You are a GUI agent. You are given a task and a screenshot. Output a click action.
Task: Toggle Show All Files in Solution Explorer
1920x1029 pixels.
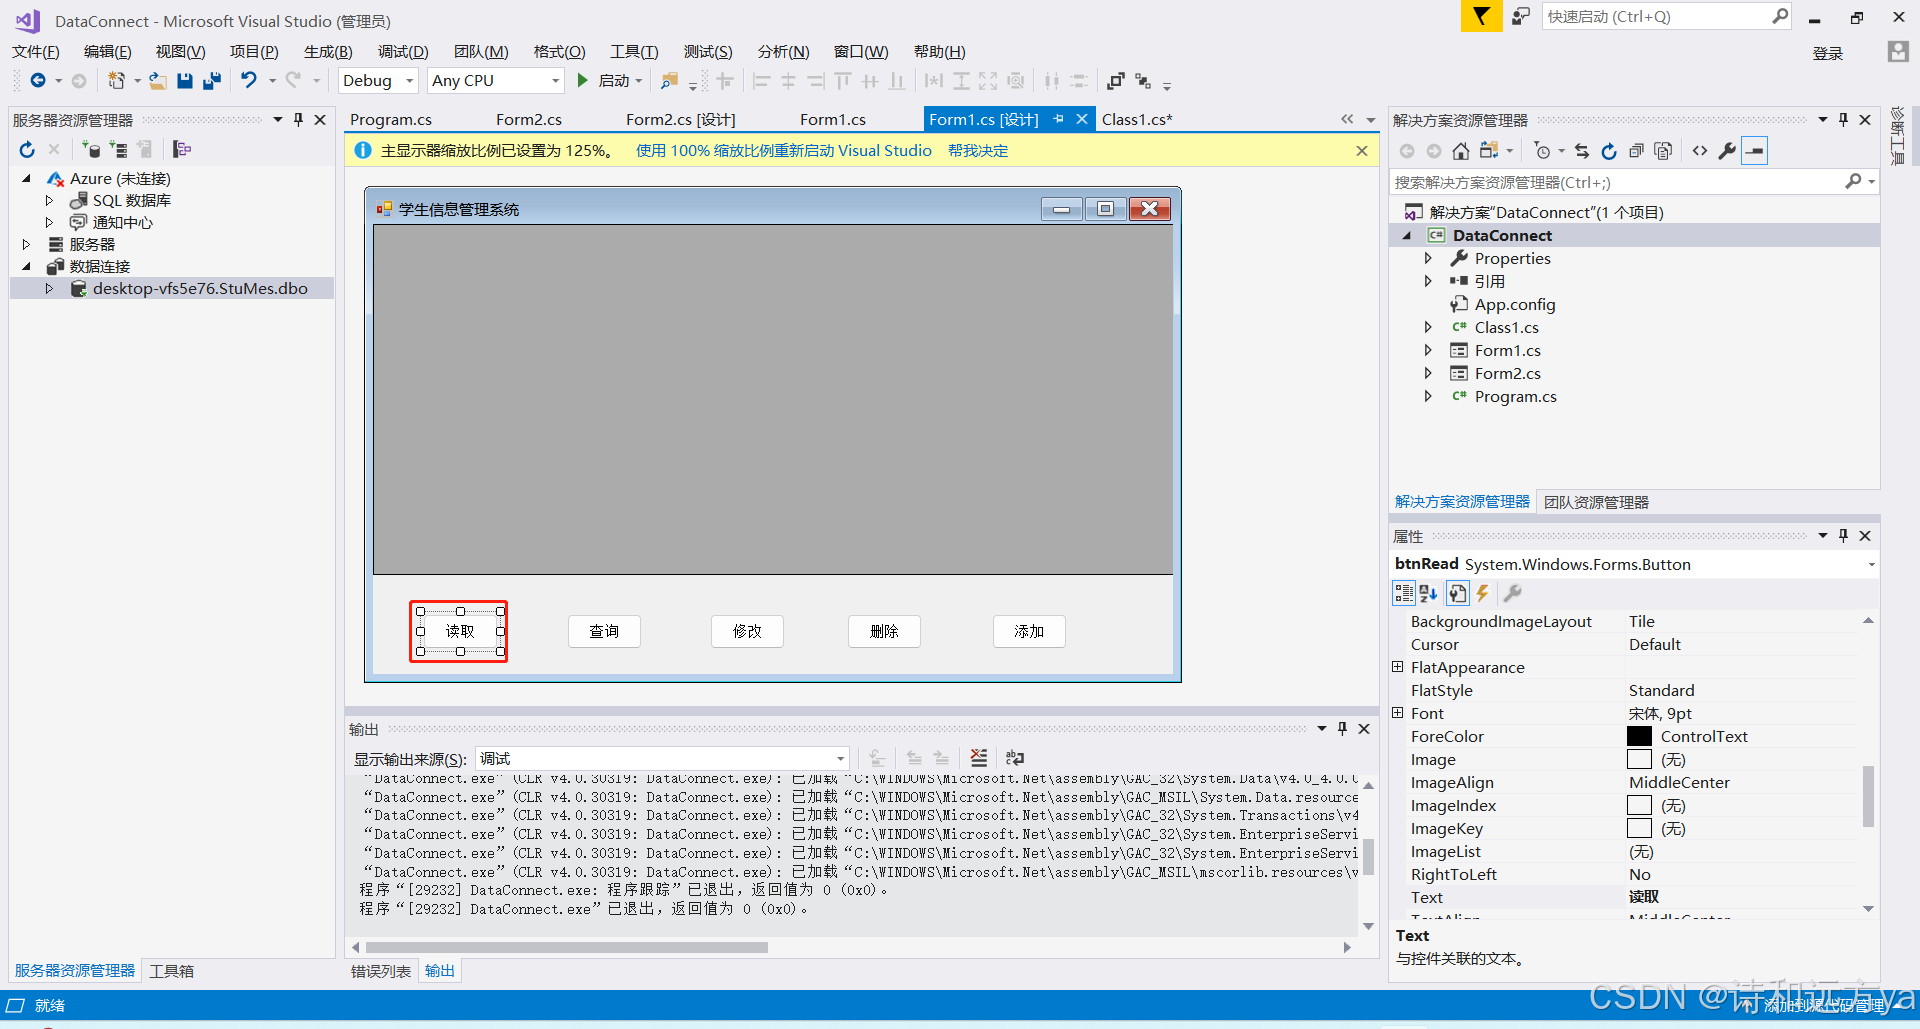pyautogui.click(x=1663, y=151)
